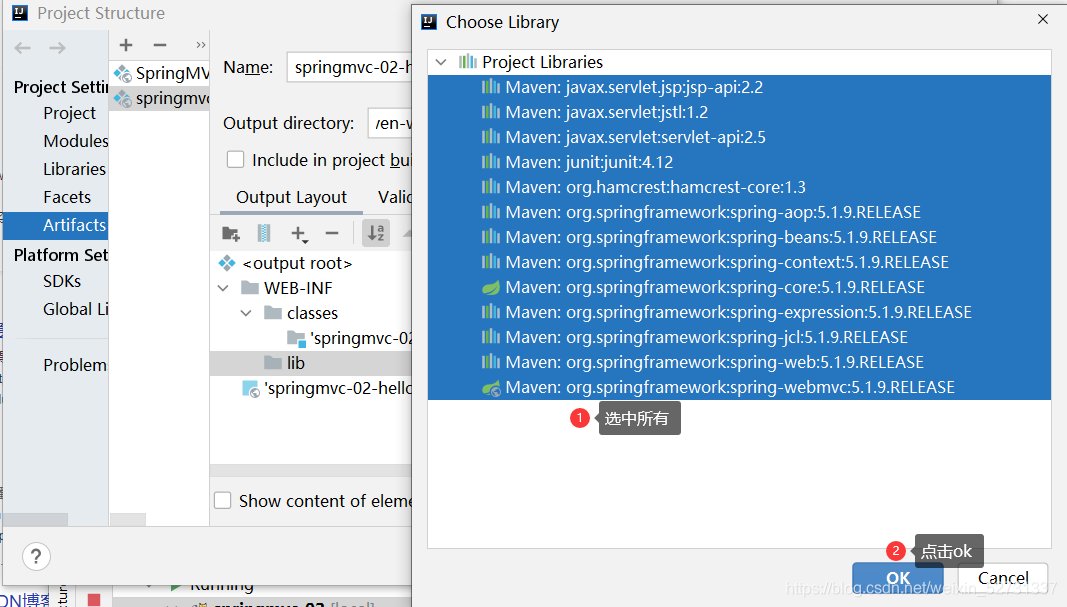The image size is (1067, 607).
Task: Close the Choose Library dialog
Action: [x=1043, y=20]
